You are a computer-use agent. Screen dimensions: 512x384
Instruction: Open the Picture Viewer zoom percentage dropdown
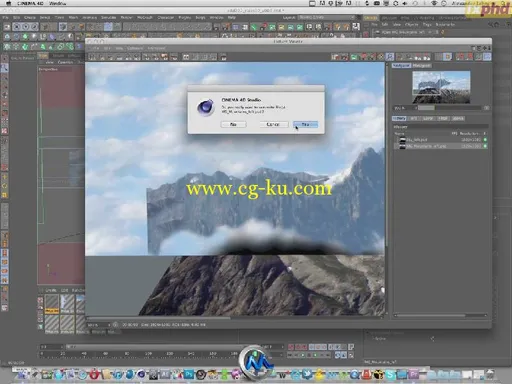pyautogui.click(x=98, y=324)
